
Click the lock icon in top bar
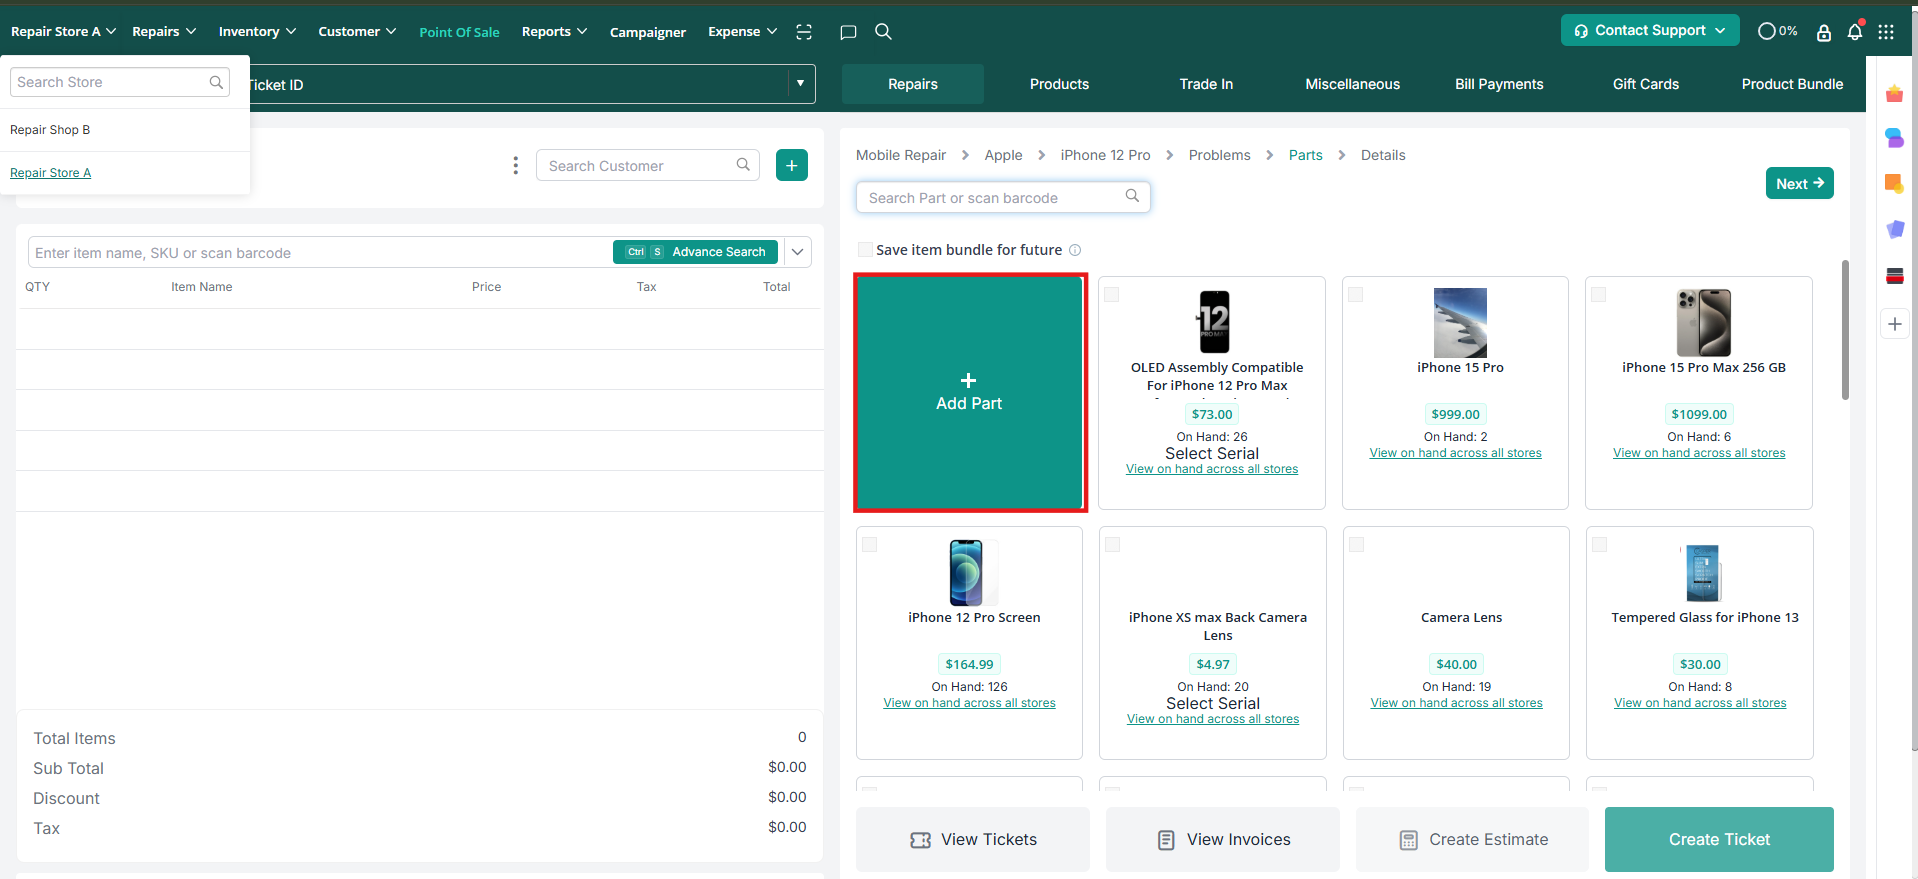coord(1824,32)
